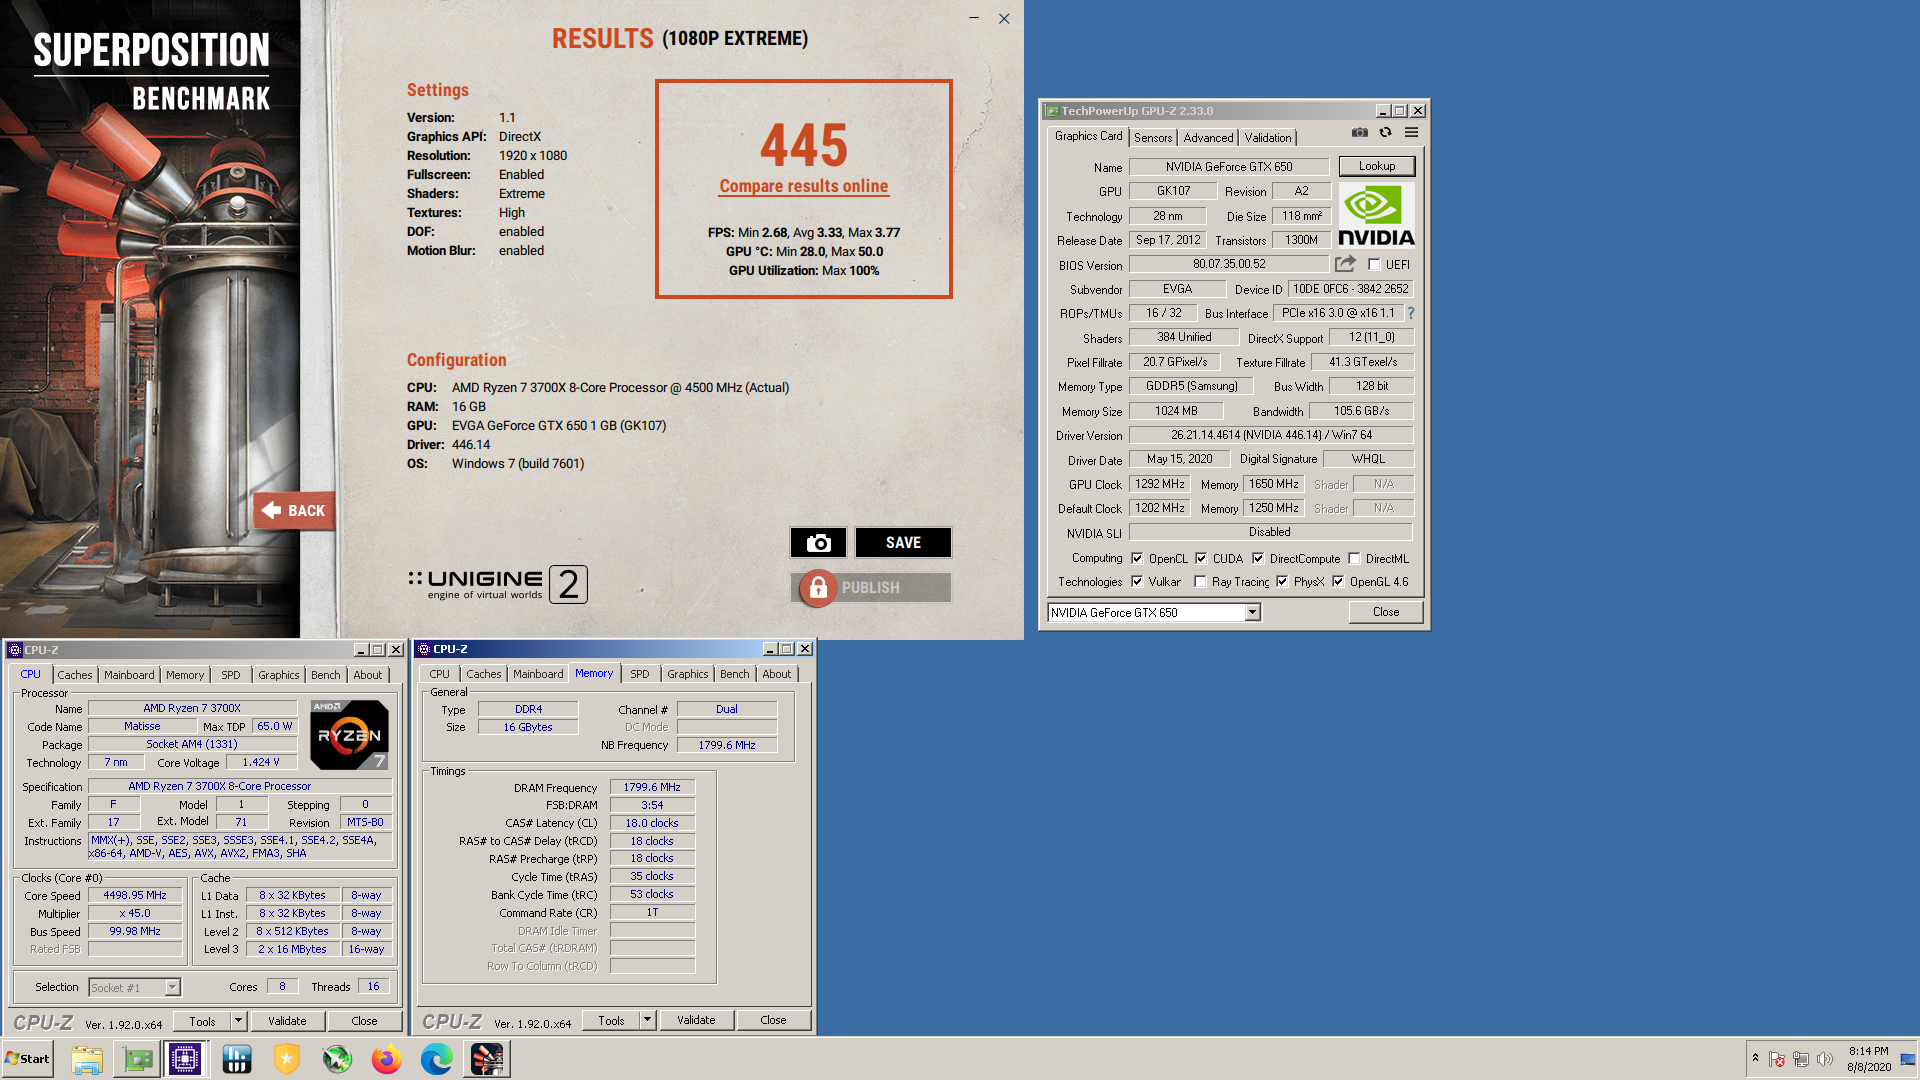Open the CPU-Z taskbar icon
1920x1080 pixels.
click(185, 1059)
